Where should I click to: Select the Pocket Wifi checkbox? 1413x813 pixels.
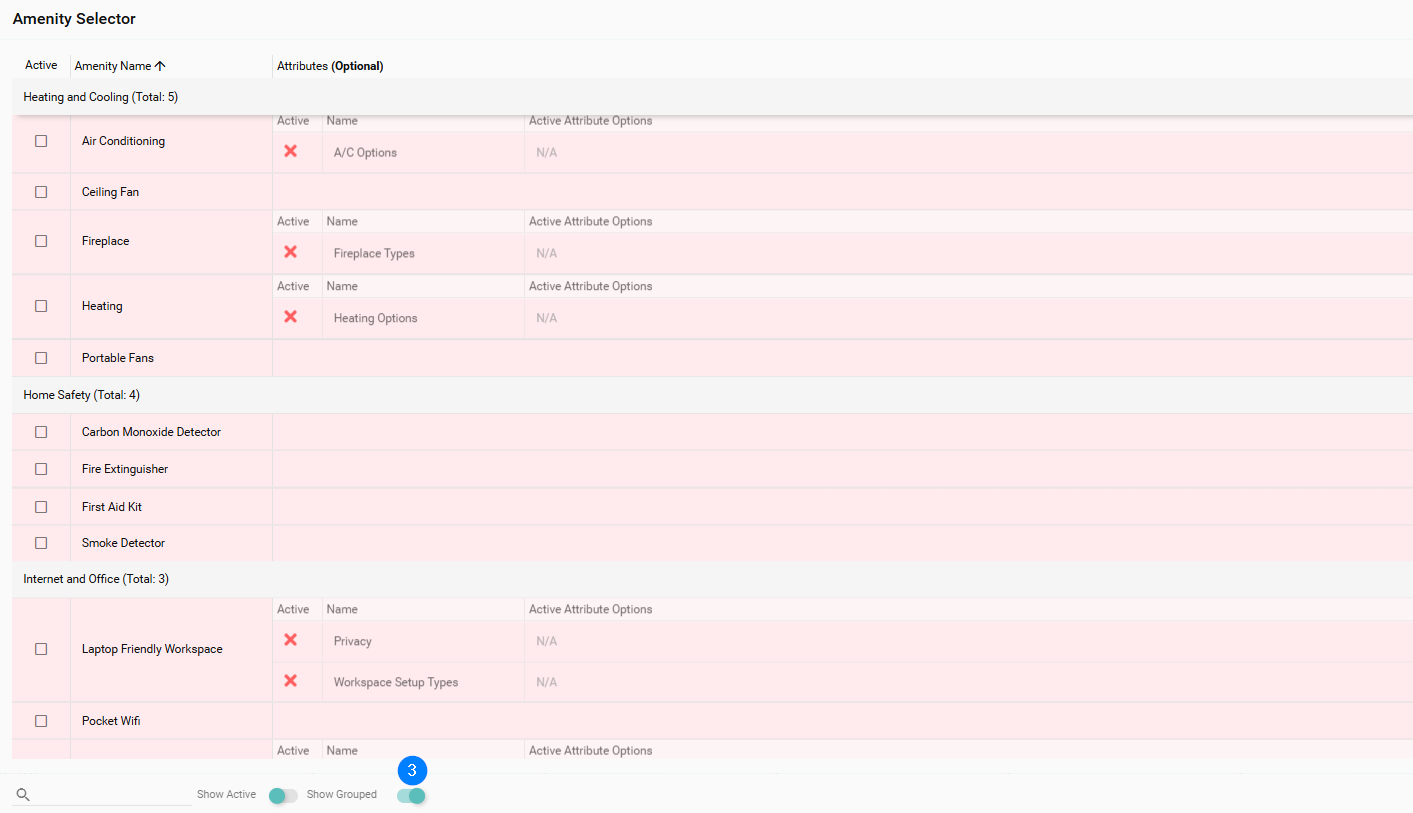(x=41, y=721)
